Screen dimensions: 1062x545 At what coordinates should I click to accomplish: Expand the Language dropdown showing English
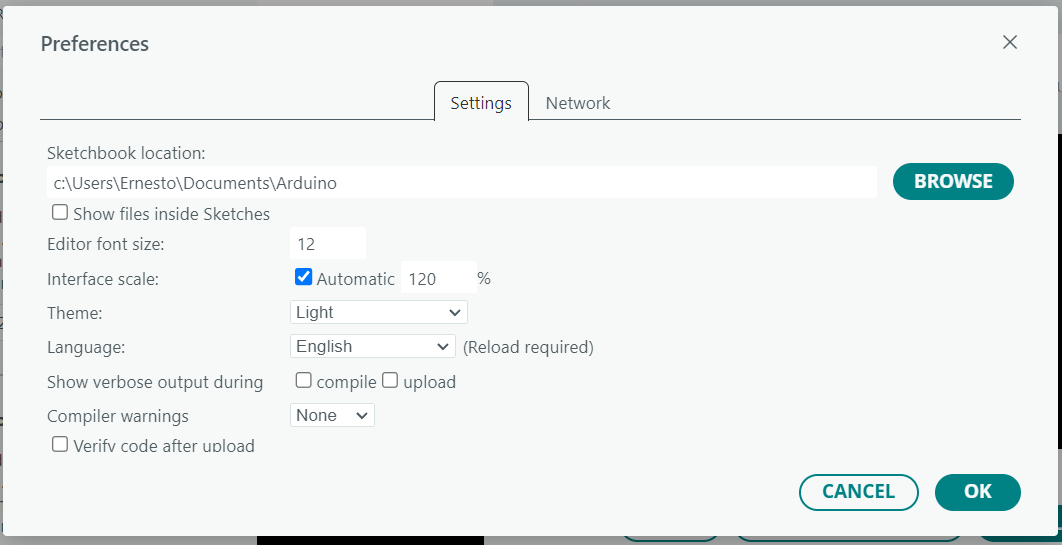372,346
